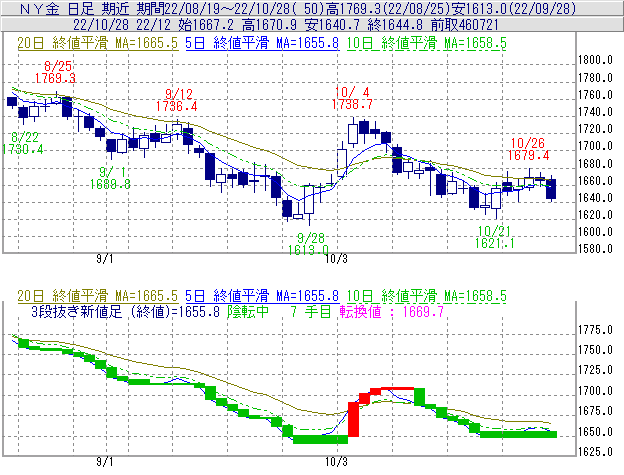This screenshot has width=624, height=475.
Task: Click the lower chart's 1775.0 axis value
Action: (x=595, y=330)
